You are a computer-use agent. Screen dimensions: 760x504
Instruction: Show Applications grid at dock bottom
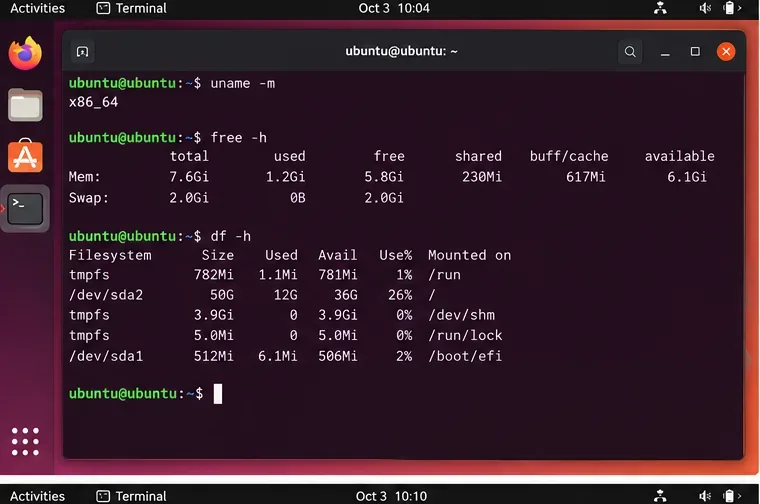click(x=25, y=441)
